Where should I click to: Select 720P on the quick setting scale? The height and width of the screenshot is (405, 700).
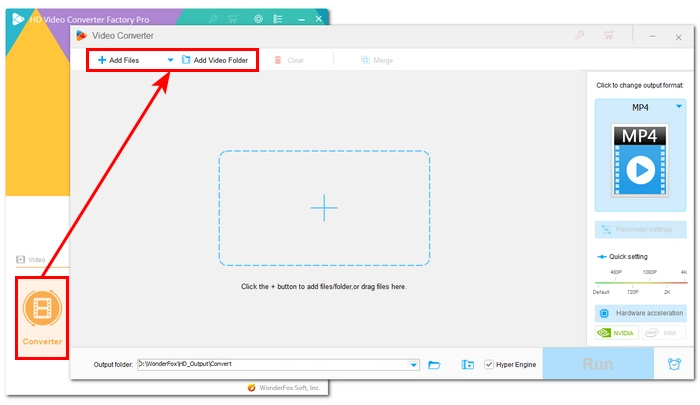click(x=633, y=292)
